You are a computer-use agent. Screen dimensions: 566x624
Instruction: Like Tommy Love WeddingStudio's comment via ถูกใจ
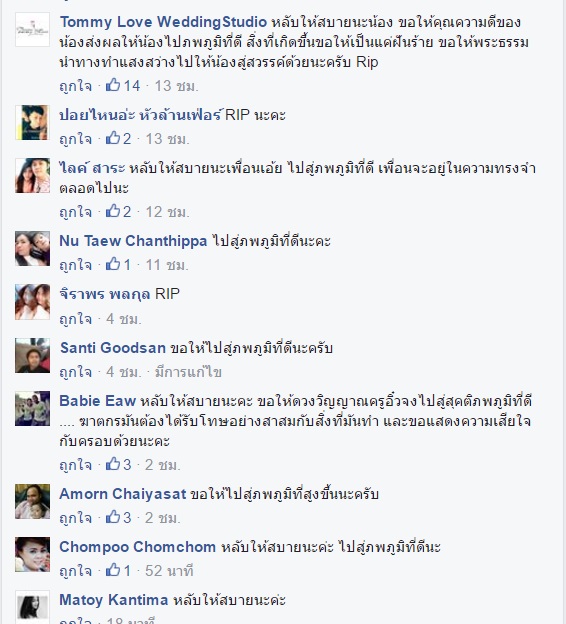(x=76, y=86)
